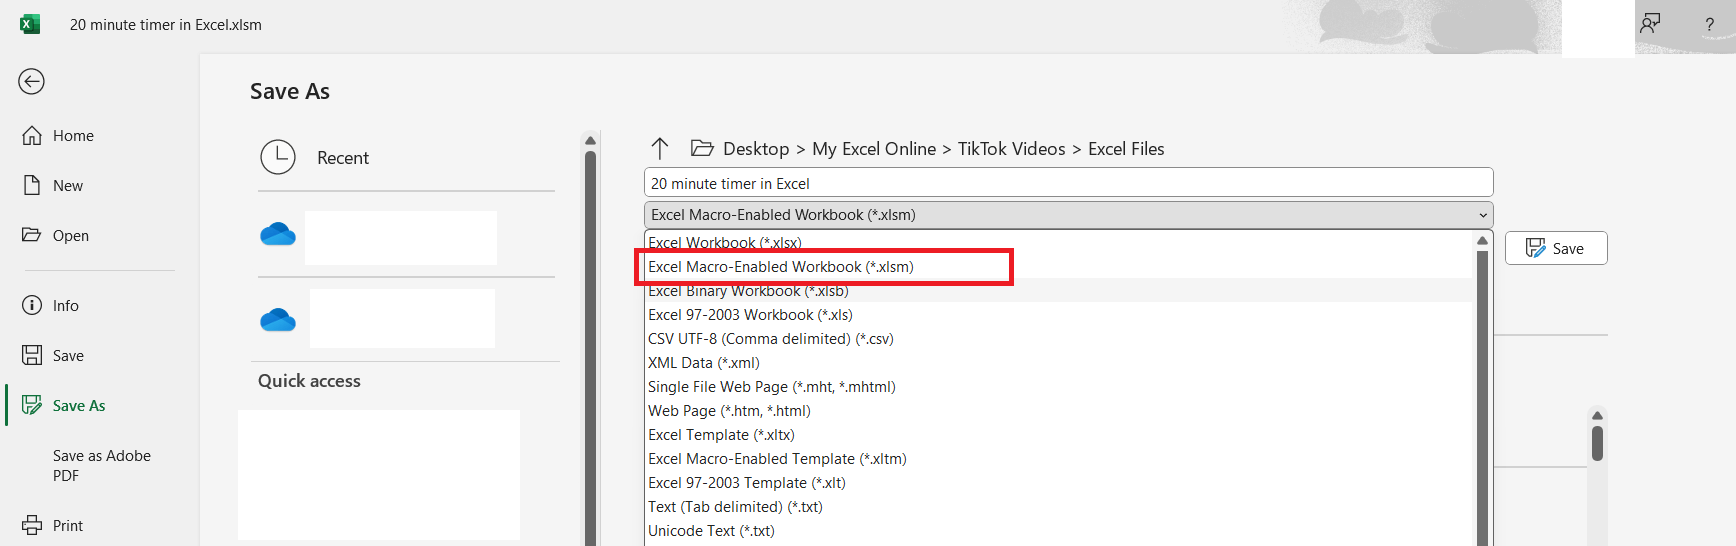The width and height of the screenshot is (1736, 546).
Task: Navigate to My Excel Online folder
Action: pos(874,149)
